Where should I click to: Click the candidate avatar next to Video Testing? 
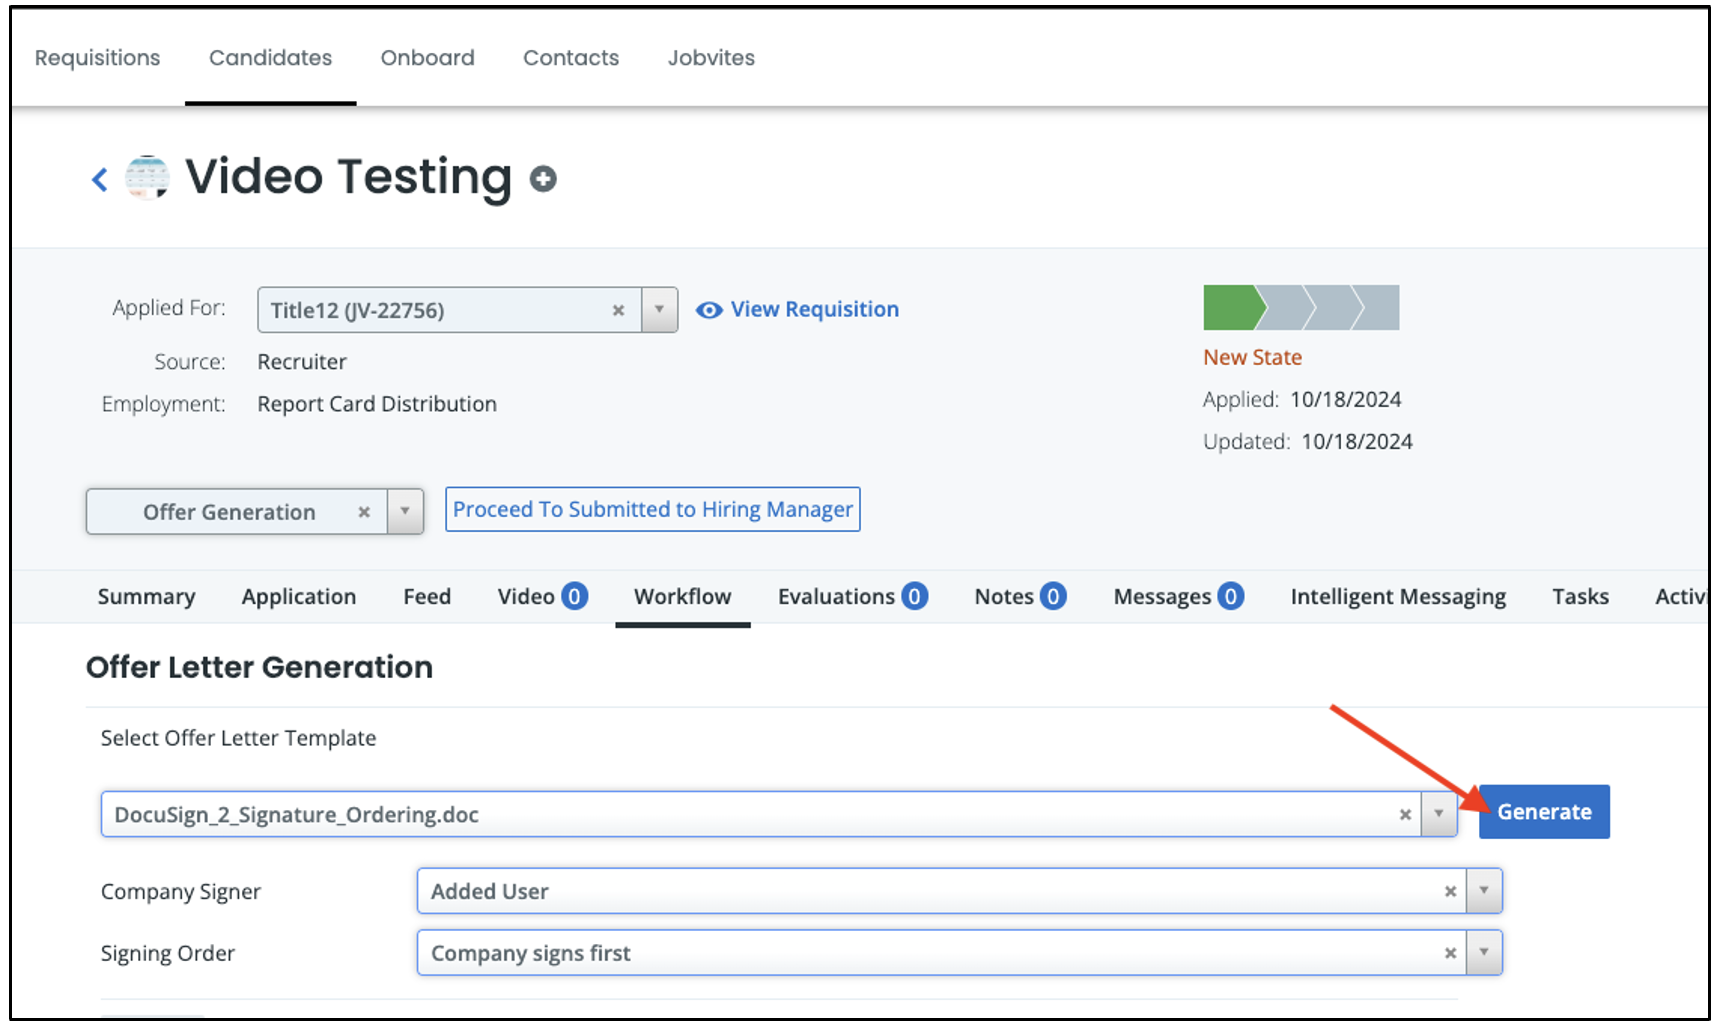147,178
